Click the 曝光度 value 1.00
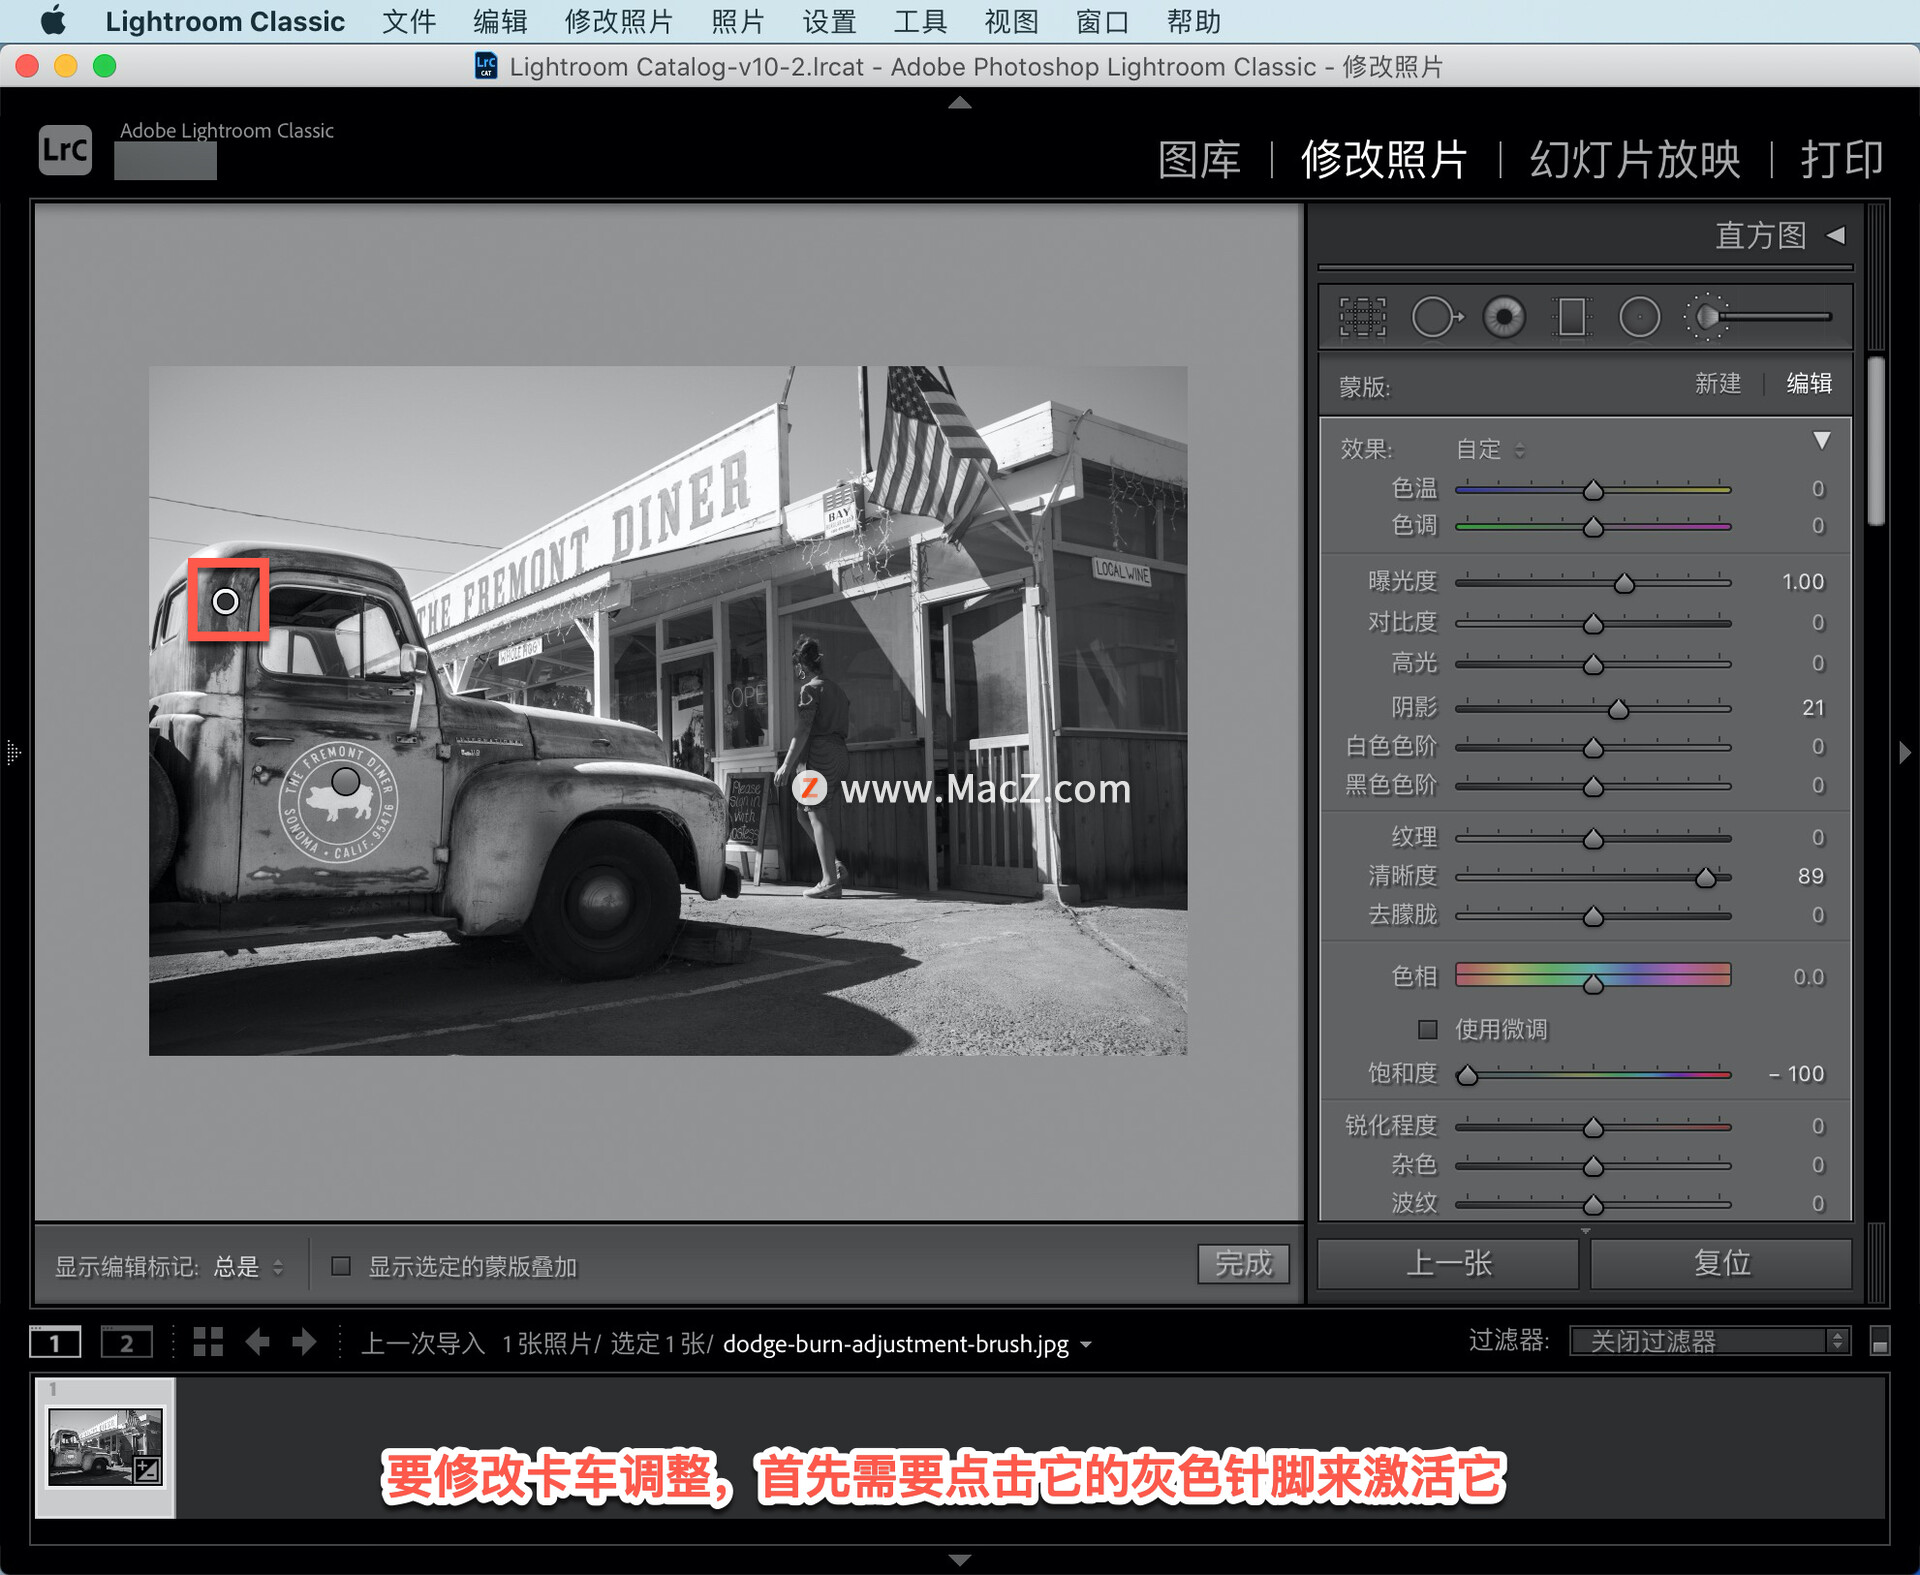 (x=1802, y=582)
